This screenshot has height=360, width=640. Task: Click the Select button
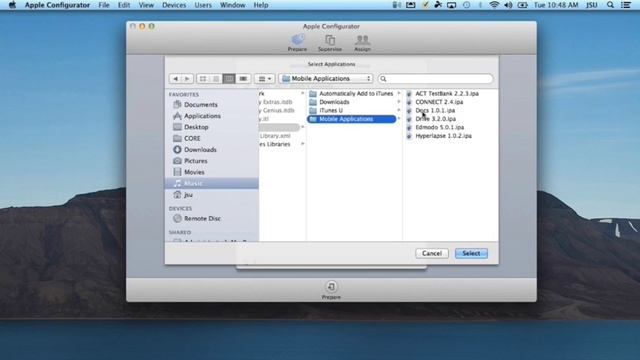pyautogui.click(x=471, y=253)
